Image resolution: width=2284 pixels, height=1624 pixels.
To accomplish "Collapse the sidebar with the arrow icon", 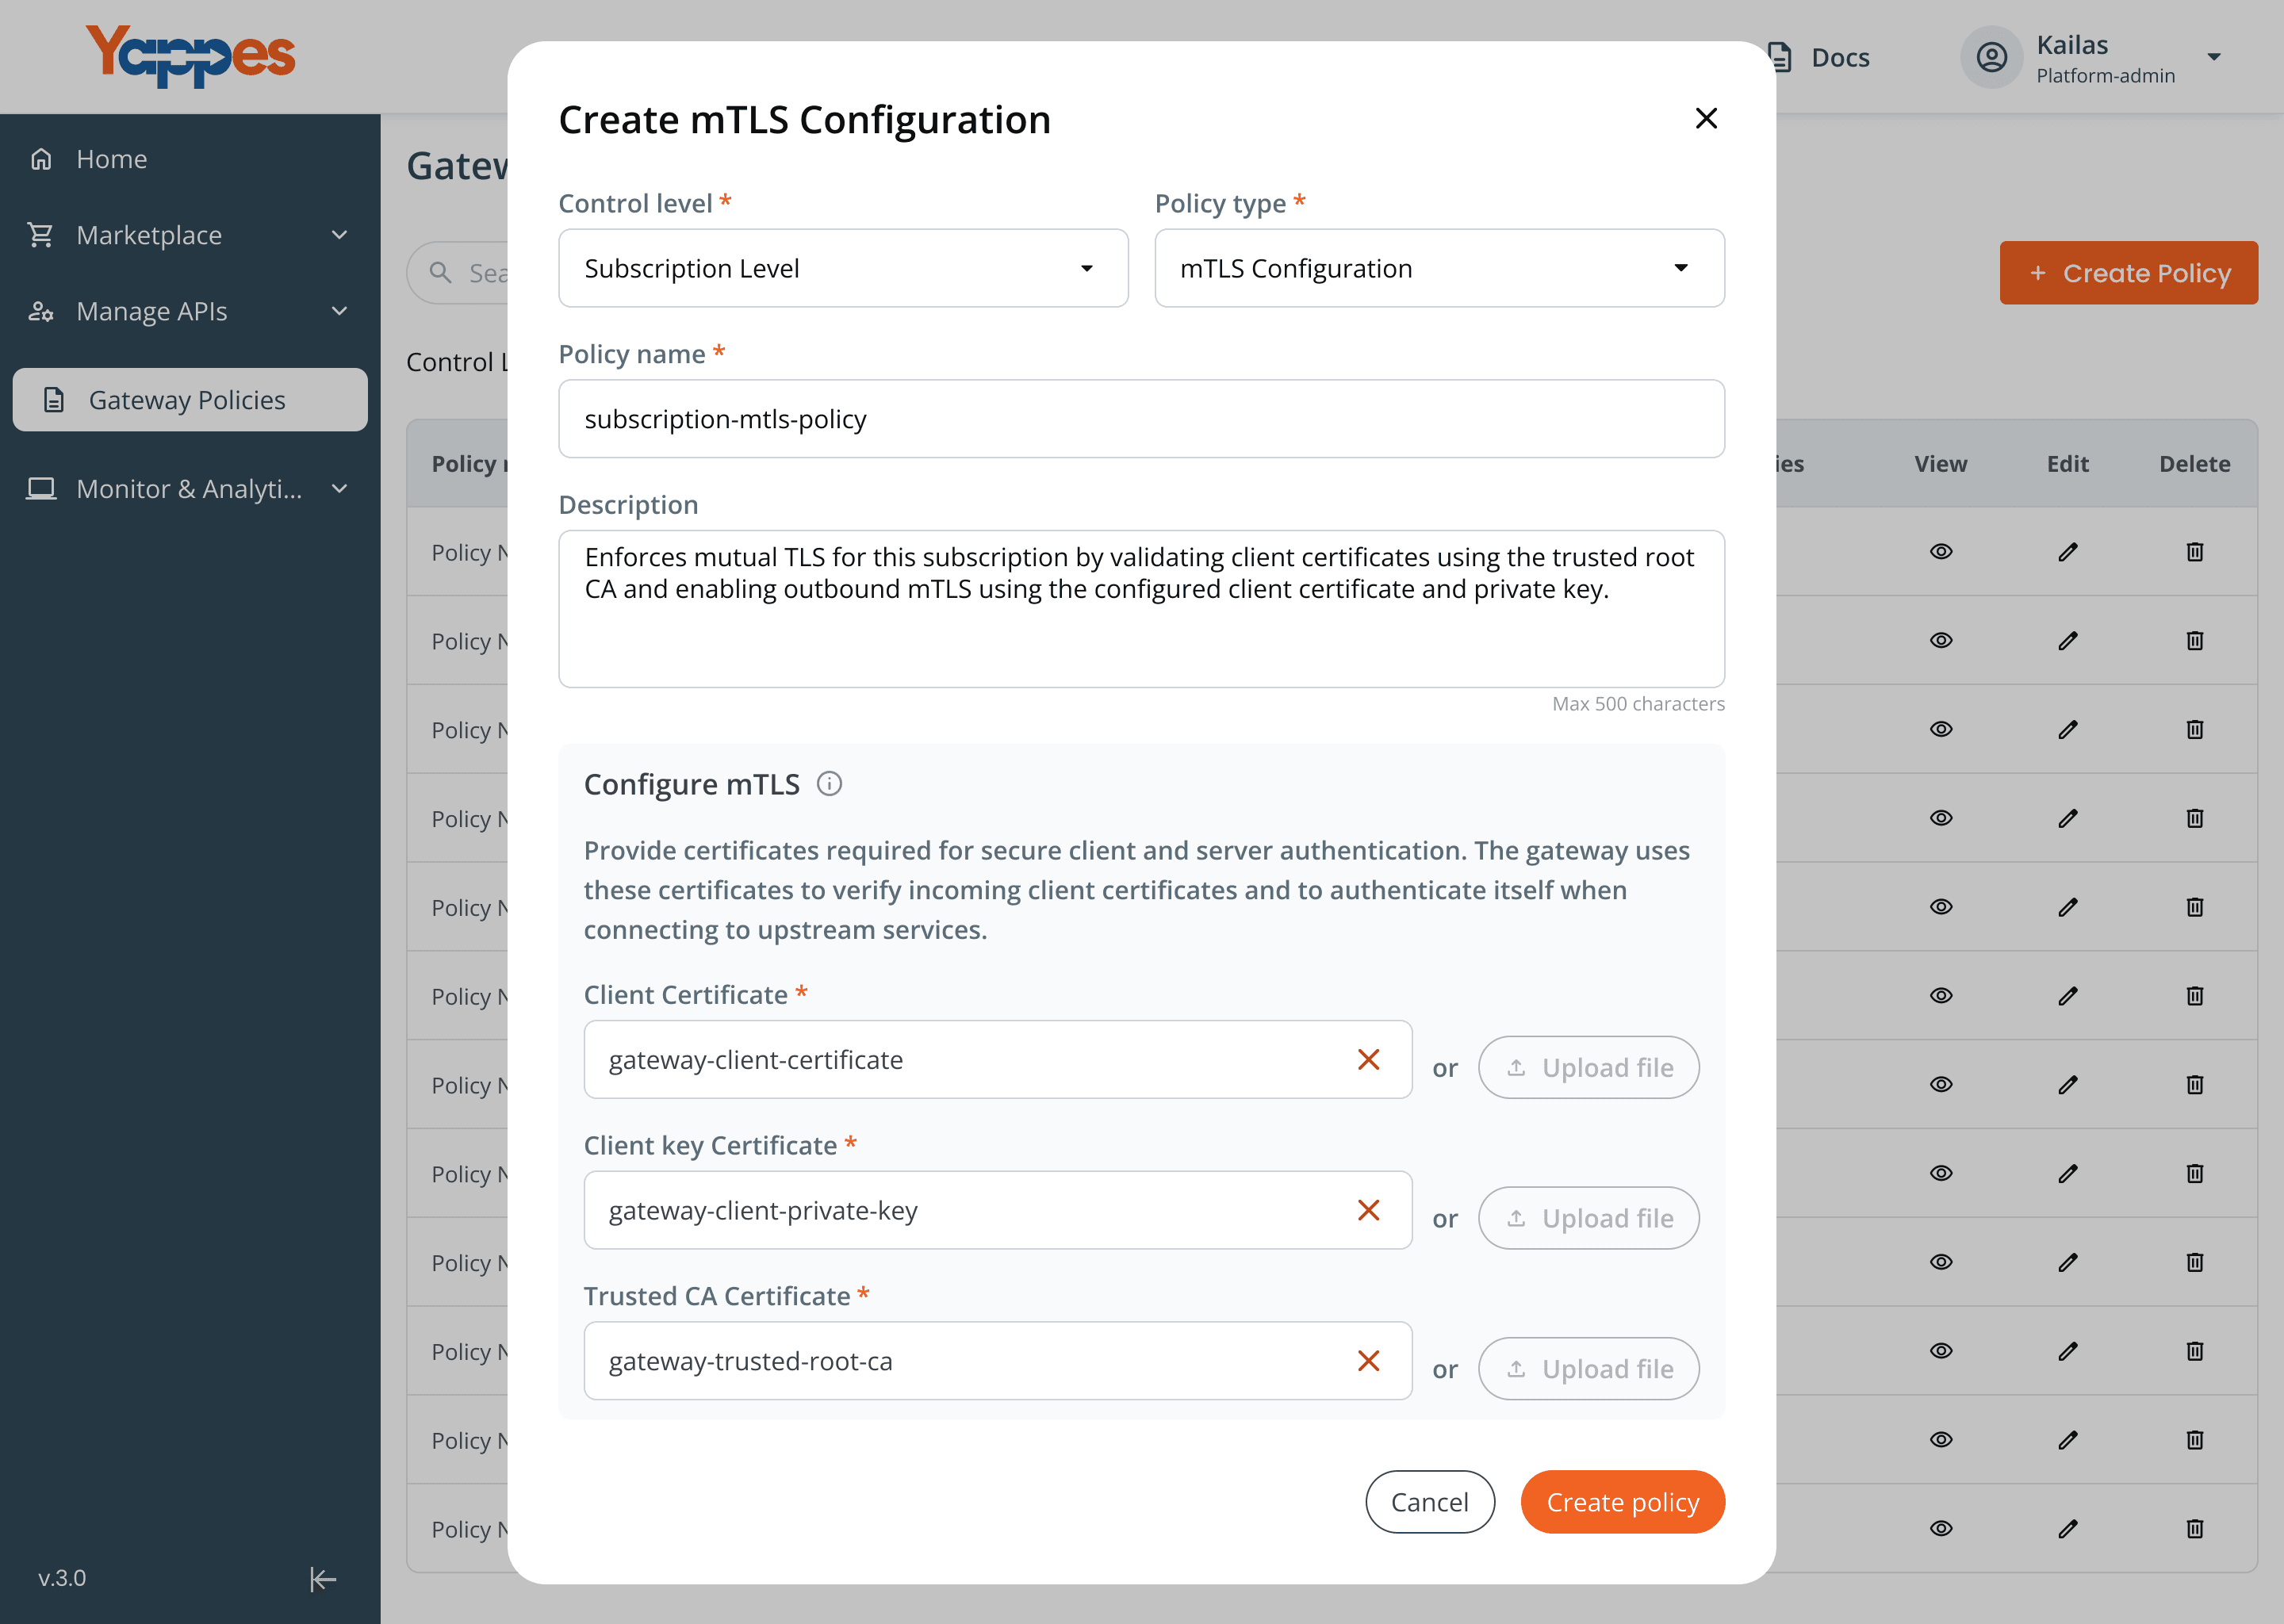I will (322, 1579).
